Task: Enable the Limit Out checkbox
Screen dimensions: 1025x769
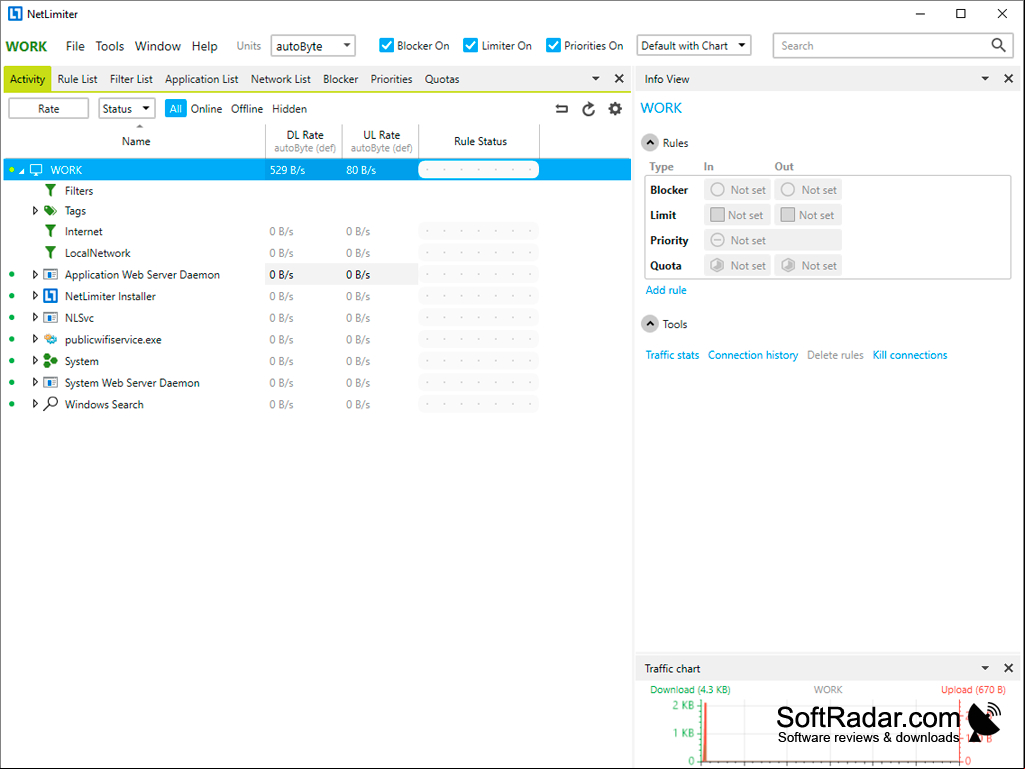Action: pyautogui.click(x=788, y=214)
